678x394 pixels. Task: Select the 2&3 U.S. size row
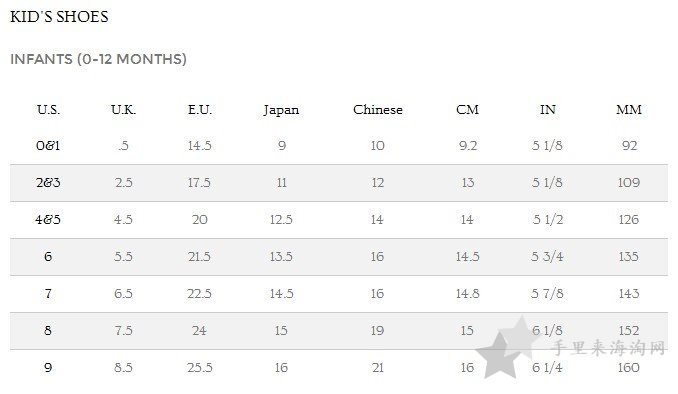tap(339, 183)
